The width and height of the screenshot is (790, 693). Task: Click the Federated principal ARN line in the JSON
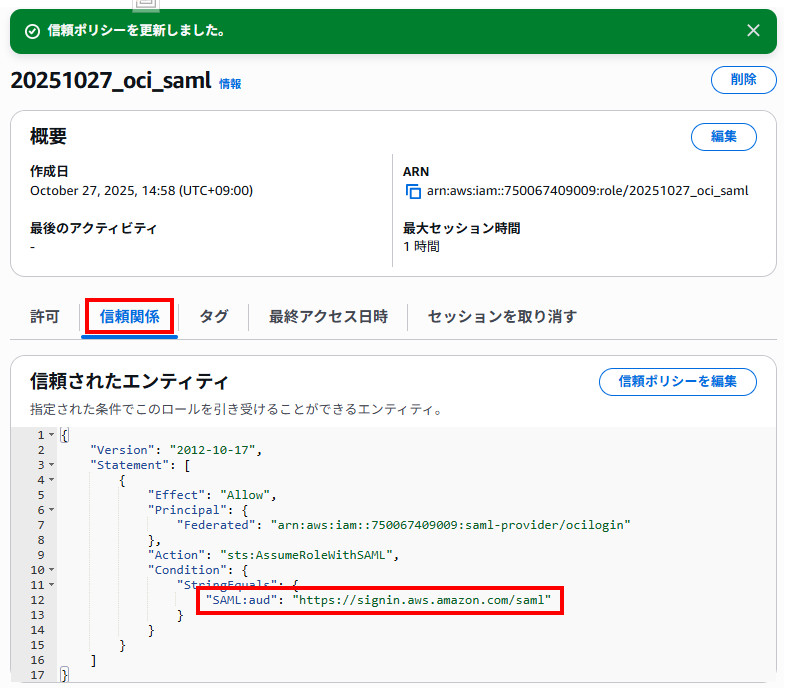coord(404,525)
